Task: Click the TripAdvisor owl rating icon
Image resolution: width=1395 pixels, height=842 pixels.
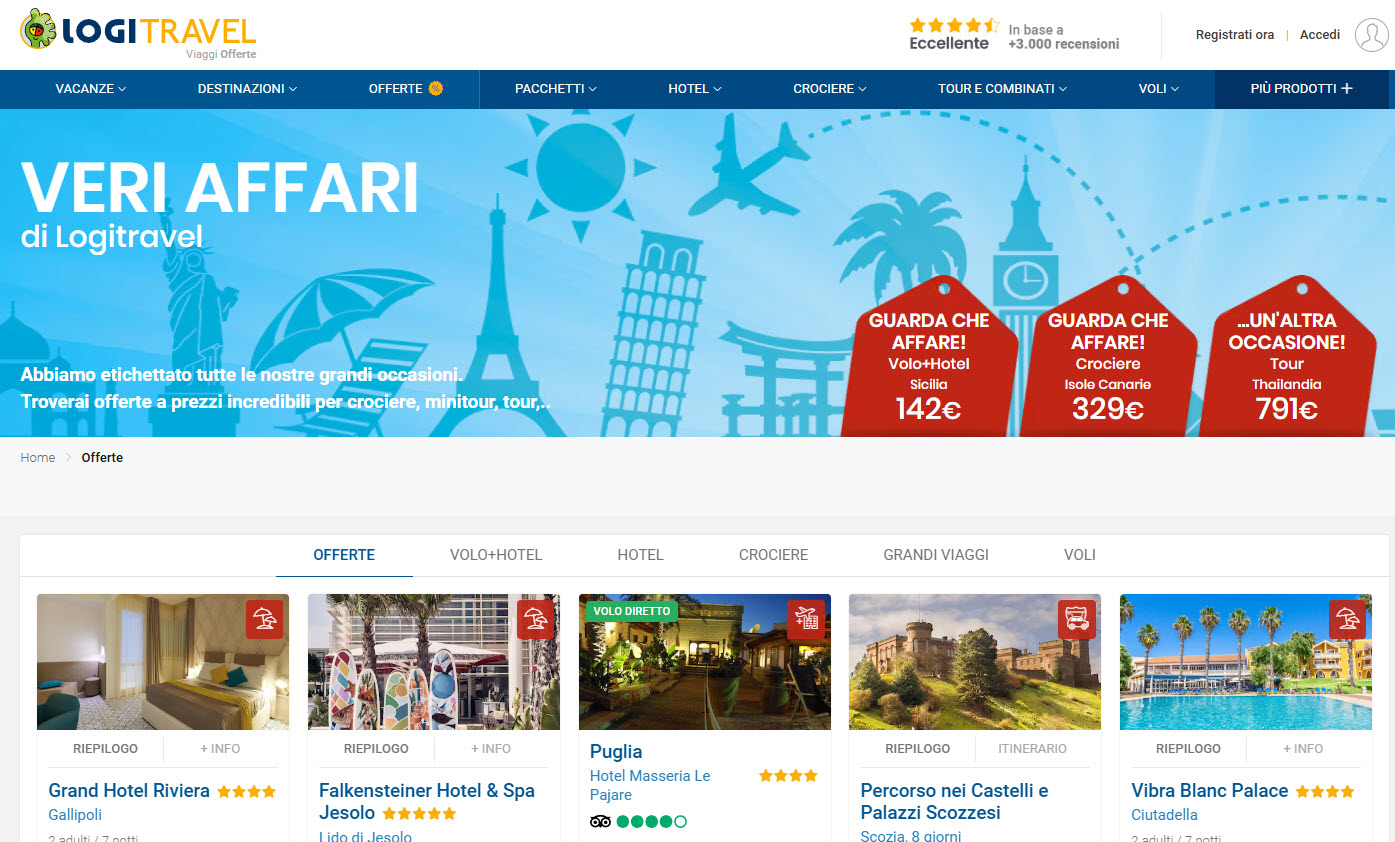Action: coord(600,822)
